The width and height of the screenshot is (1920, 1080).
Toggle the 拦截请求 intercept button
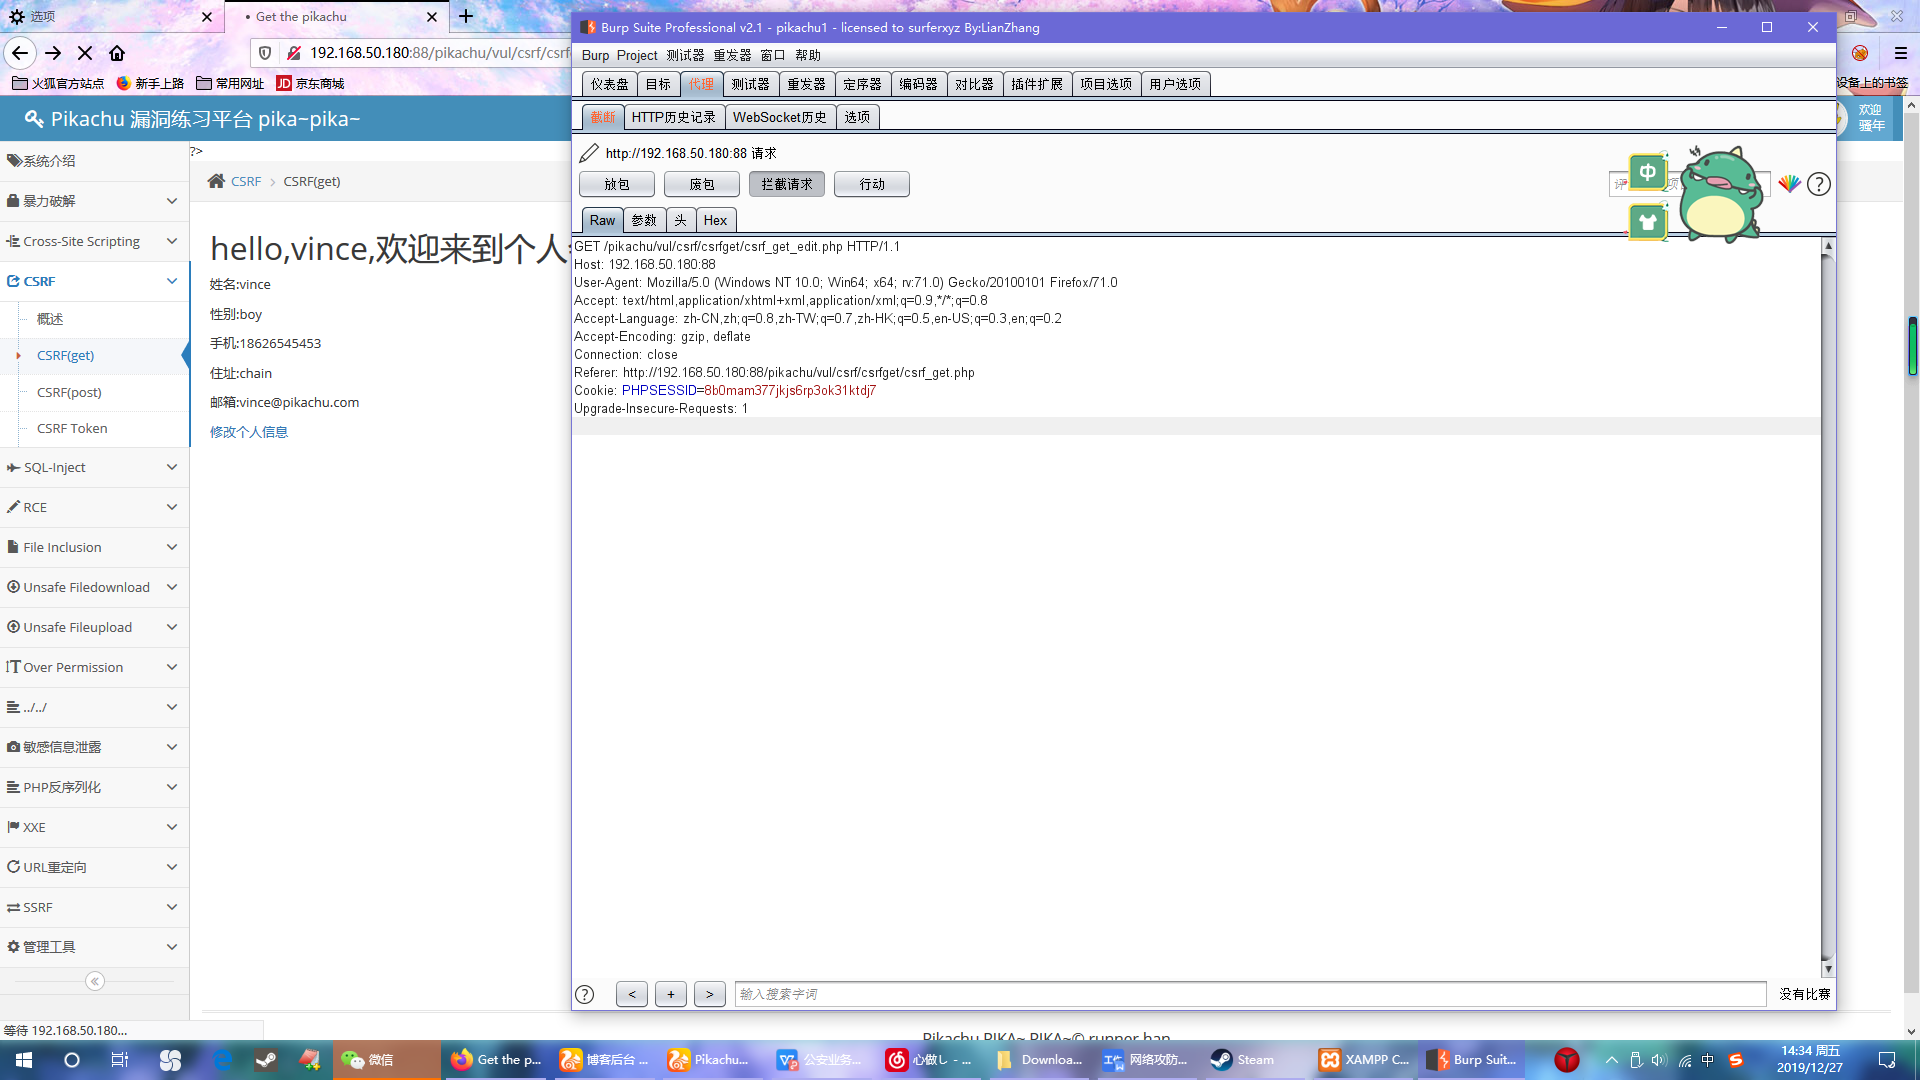(x=786, y=184)
